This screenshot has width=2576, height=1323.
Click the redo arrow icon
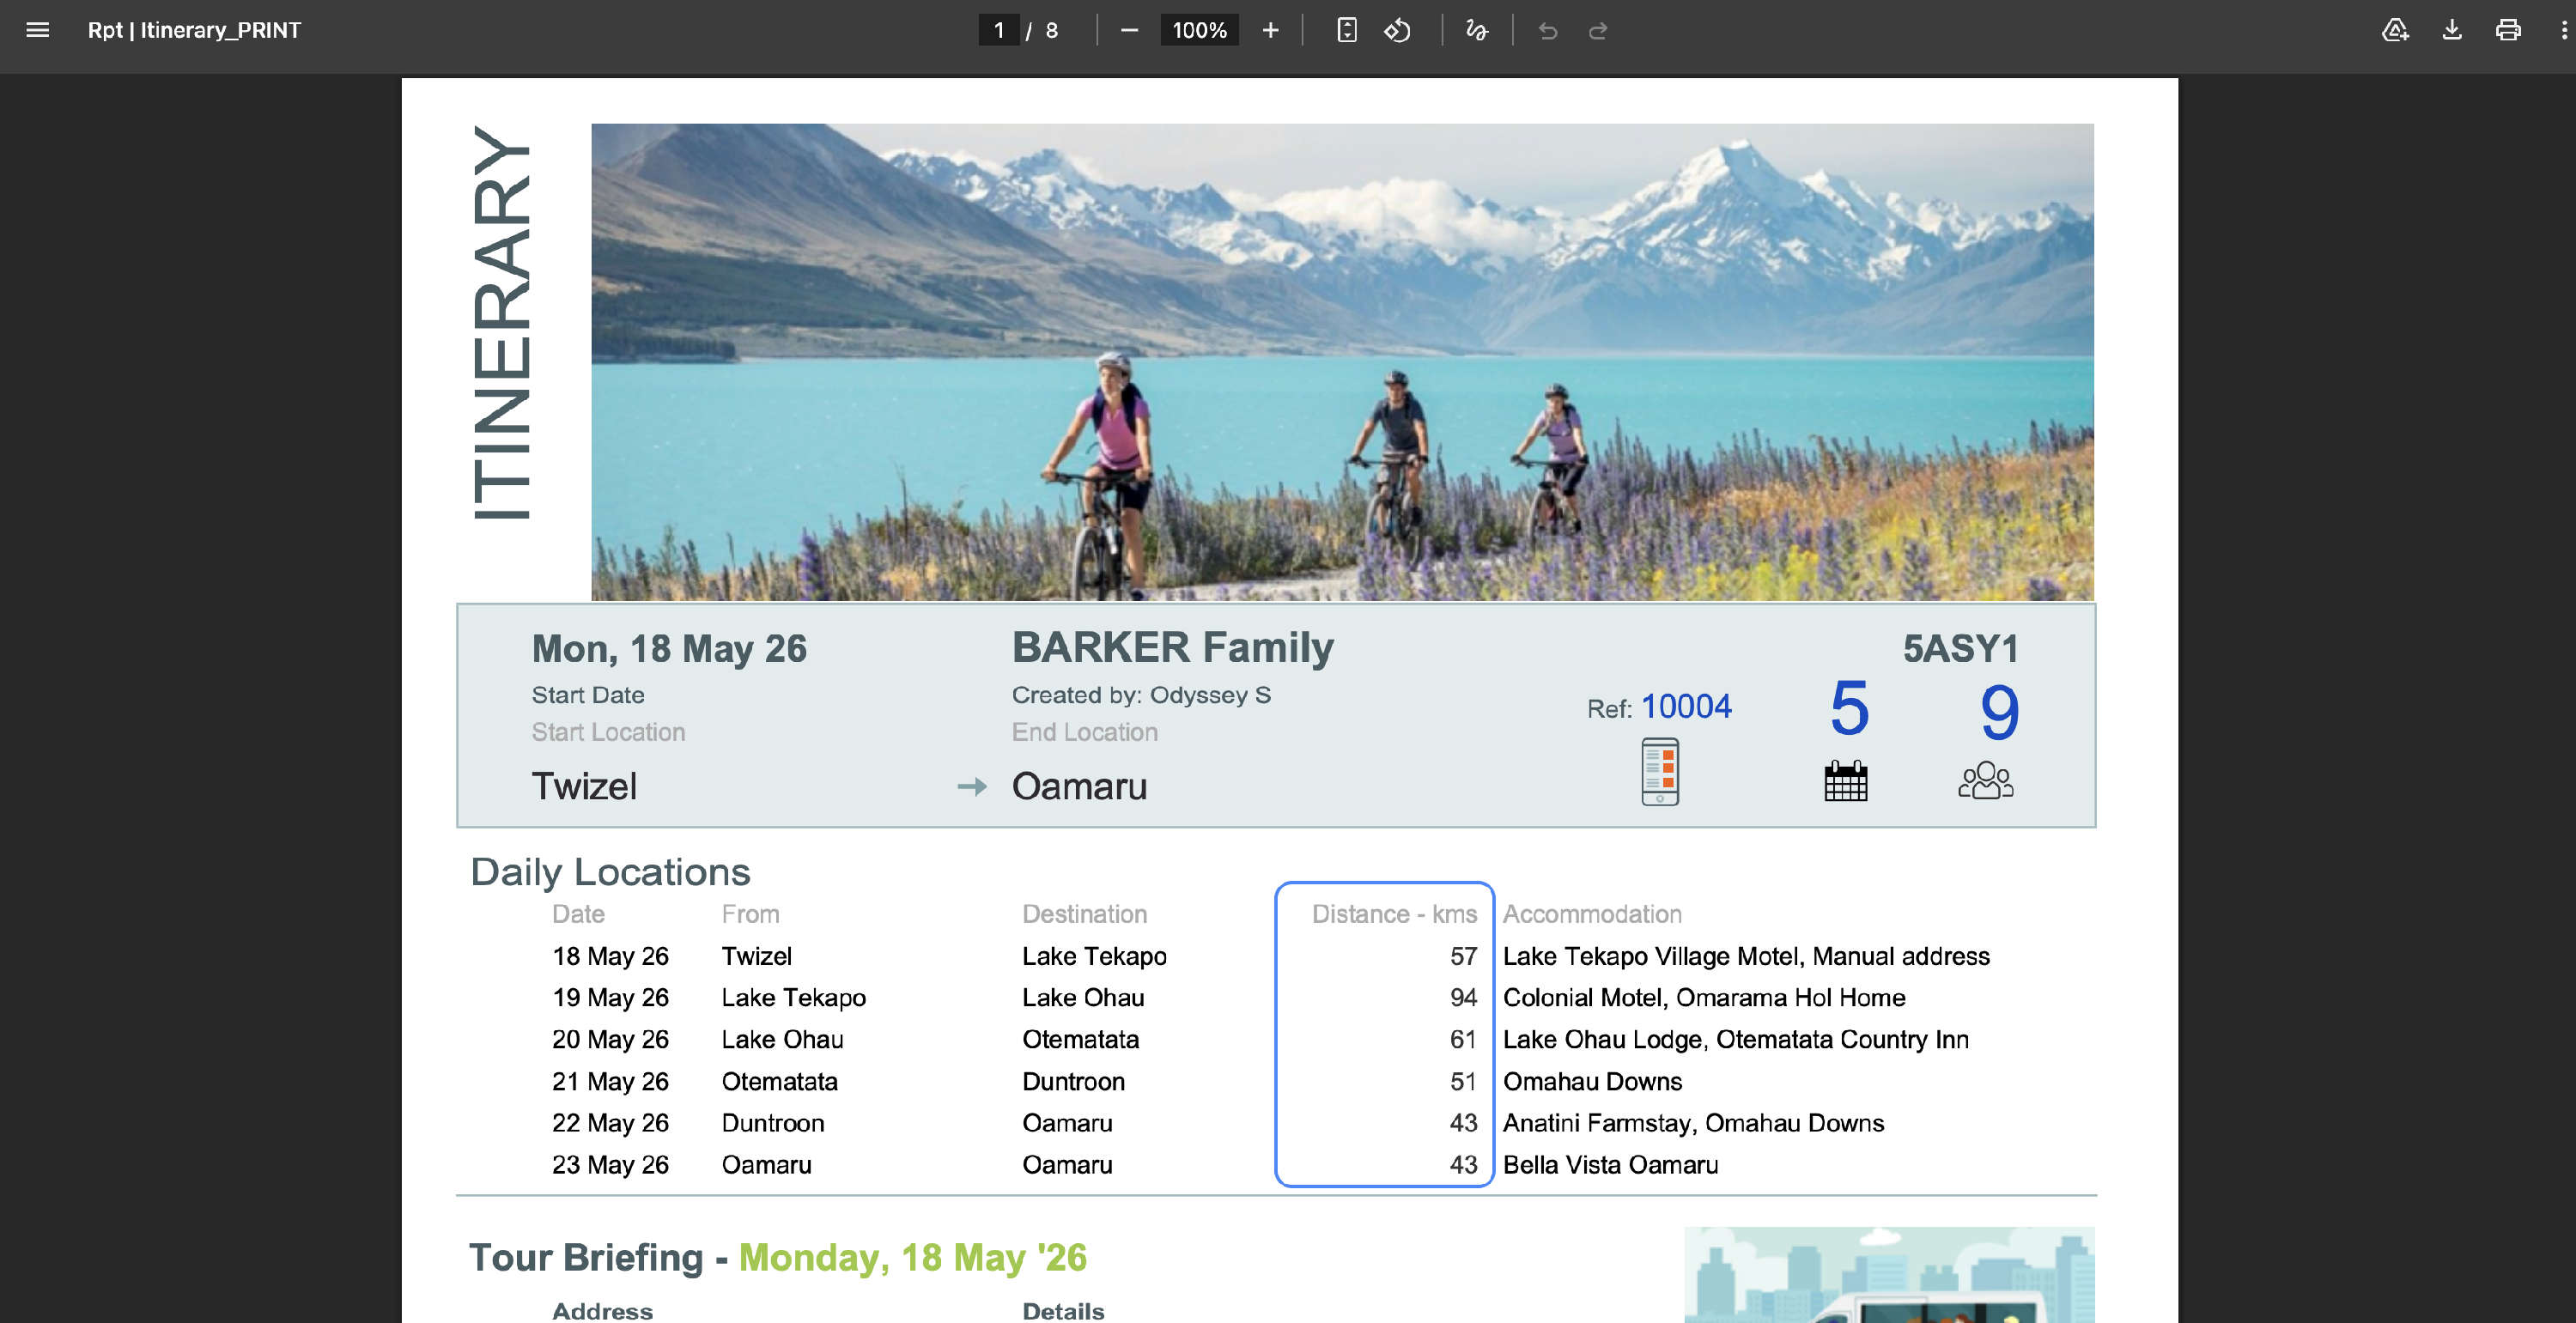[x=1597, y=31]
